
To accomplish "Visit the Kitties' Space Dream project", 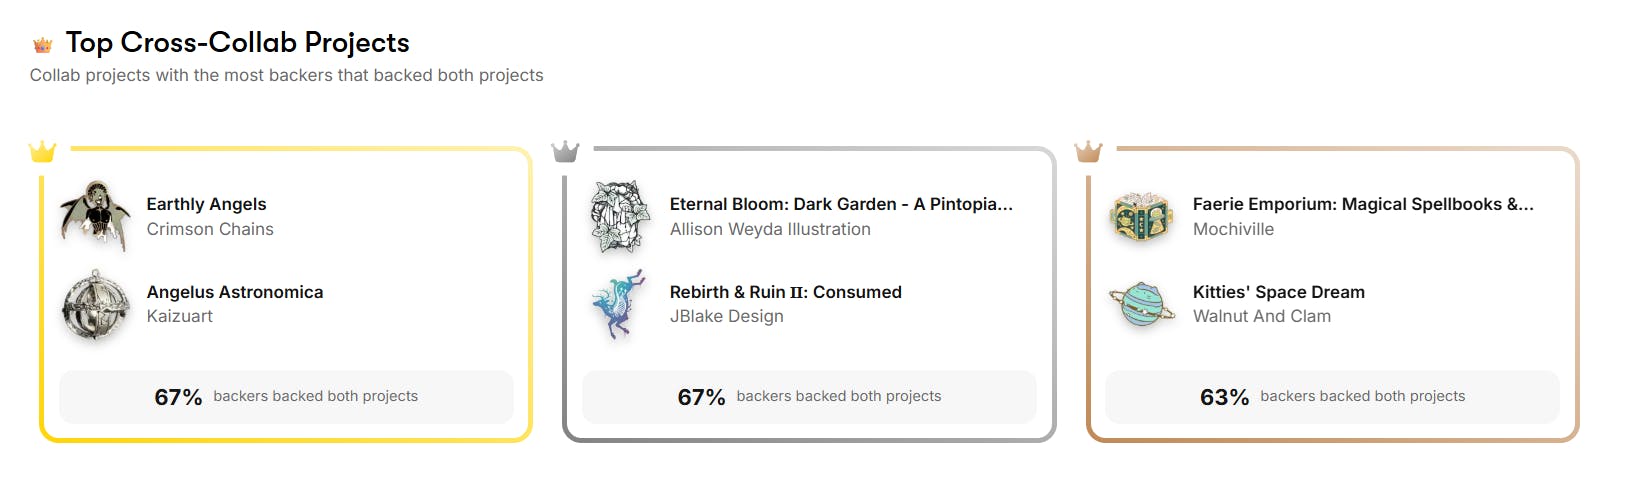I will click(1278, 292).
